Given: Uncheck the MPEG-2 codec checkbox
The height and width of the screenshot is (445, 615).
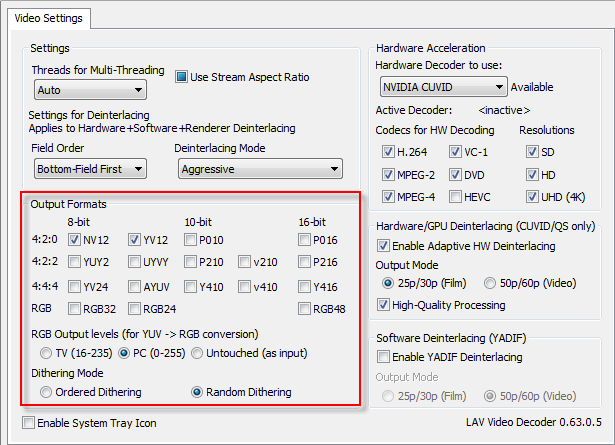Looking at the screenshot, I should point(388,174).
